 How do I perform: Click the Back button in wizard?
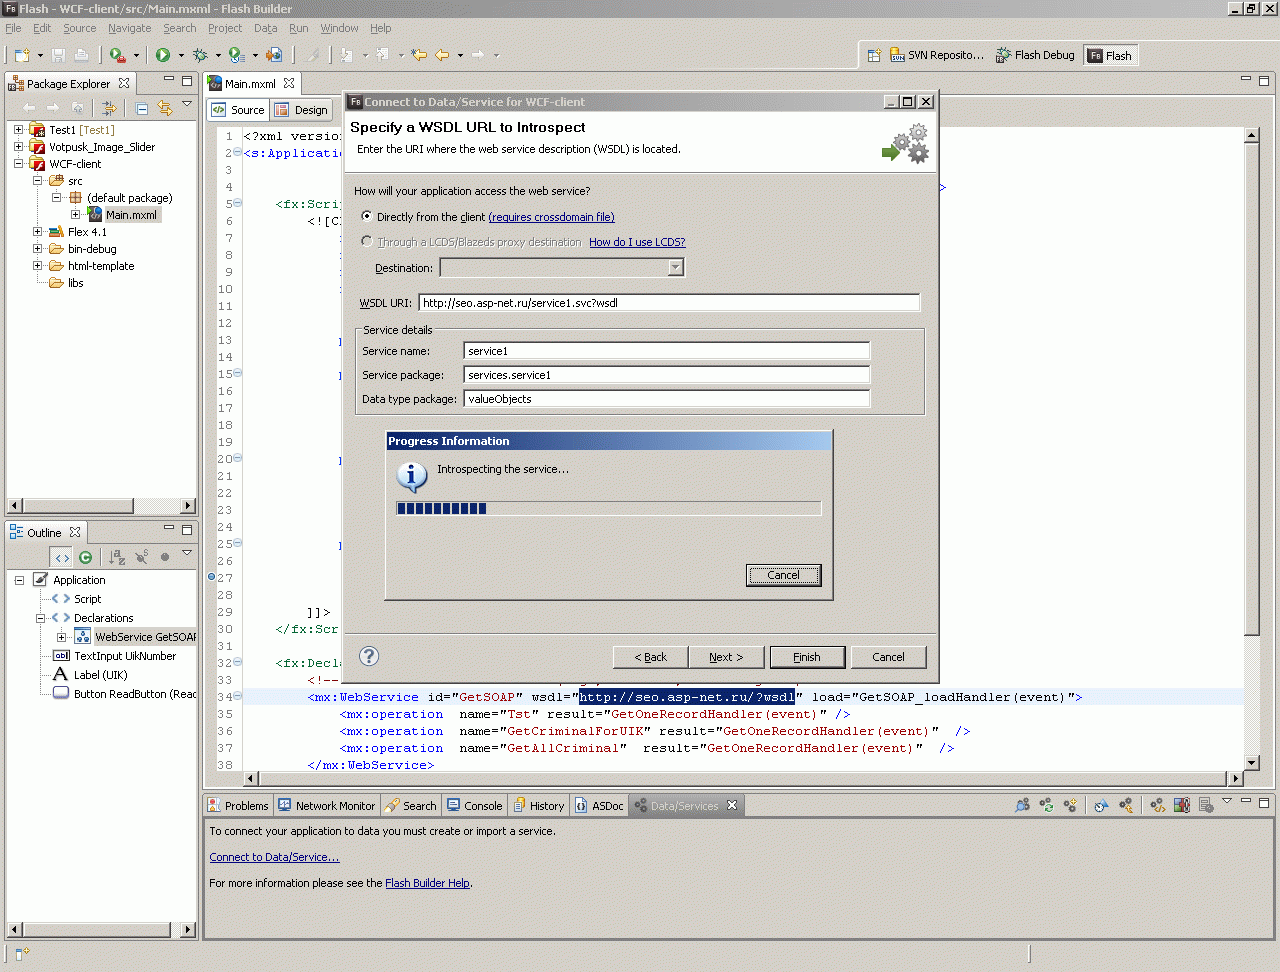point(650,657)
